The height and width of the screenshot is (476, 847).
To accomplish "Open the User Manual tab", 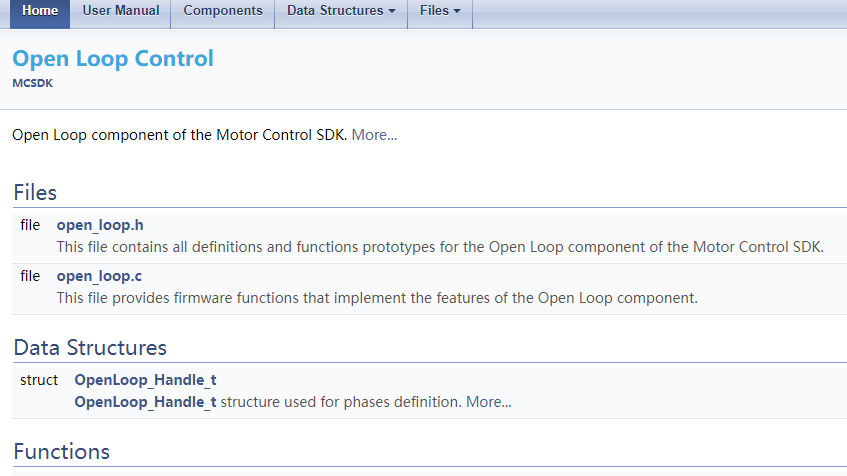I will point(120,11).
